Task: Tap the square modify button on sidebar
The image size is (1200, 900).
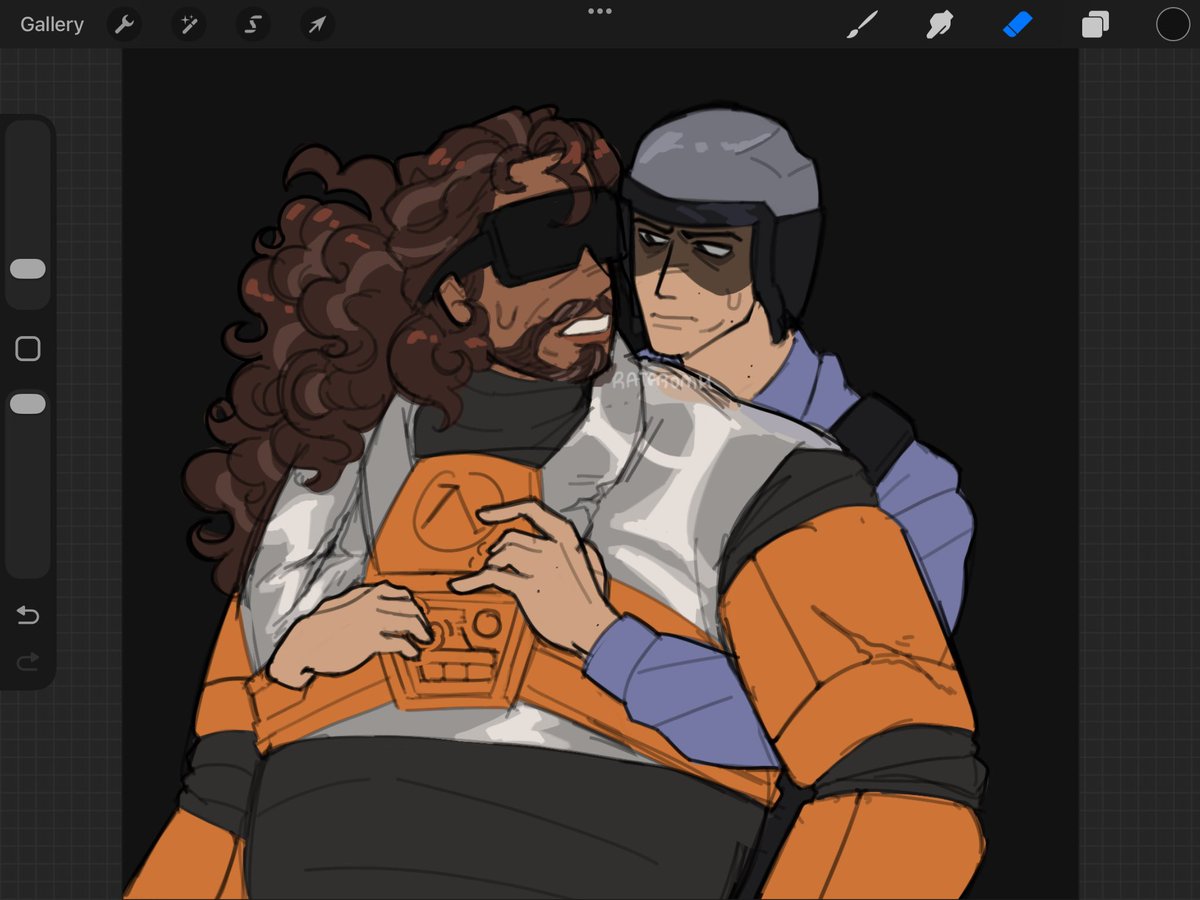Action: click(28, 349)
